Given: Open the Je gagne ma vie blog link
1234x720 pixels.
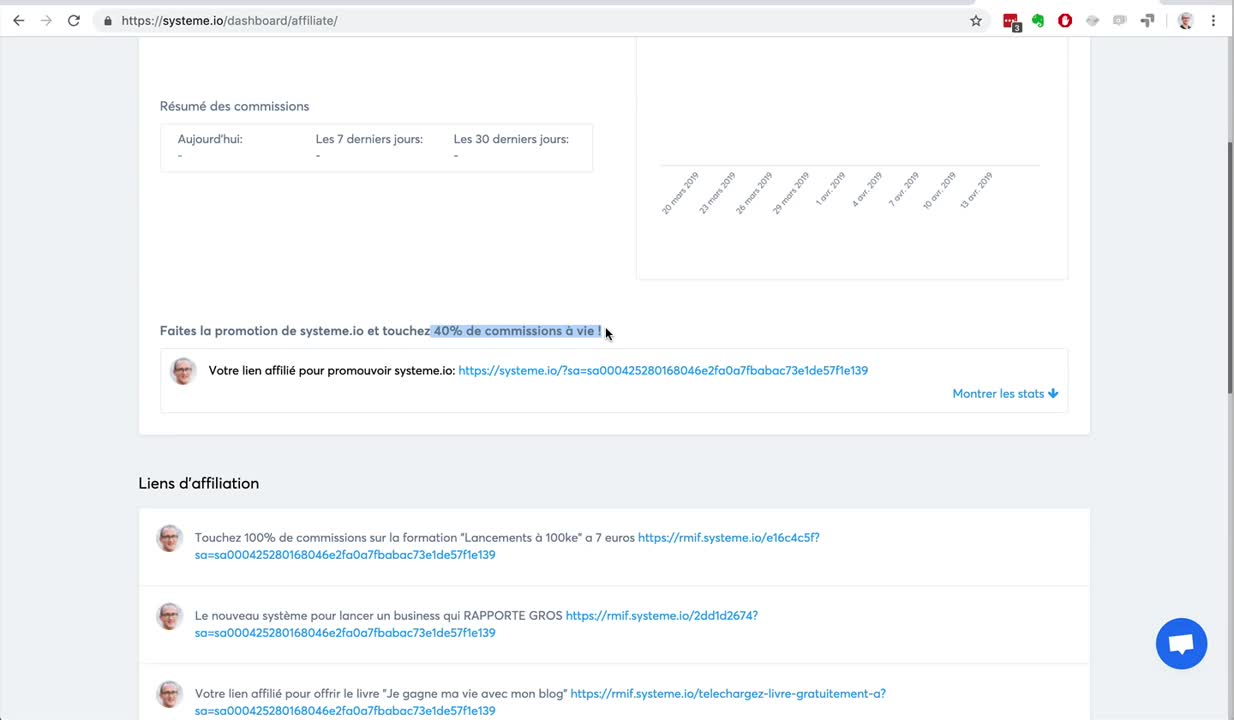Looking at the screenshot, I should click(540, 702).
